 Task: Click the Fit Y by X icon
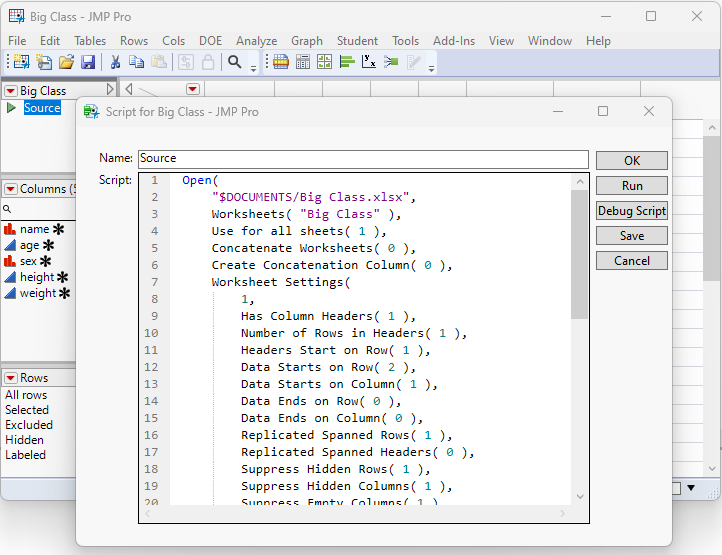(x=369, y=62)
